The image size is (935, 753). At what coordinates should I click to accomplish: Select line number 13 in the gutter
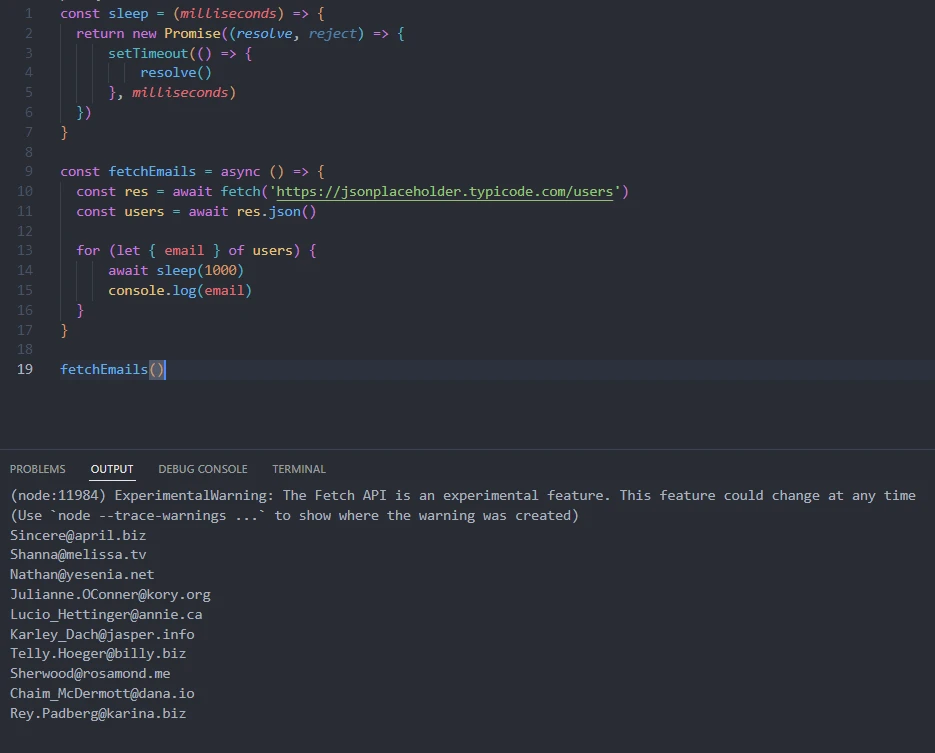pyautogui.click(x=25, y=250)
